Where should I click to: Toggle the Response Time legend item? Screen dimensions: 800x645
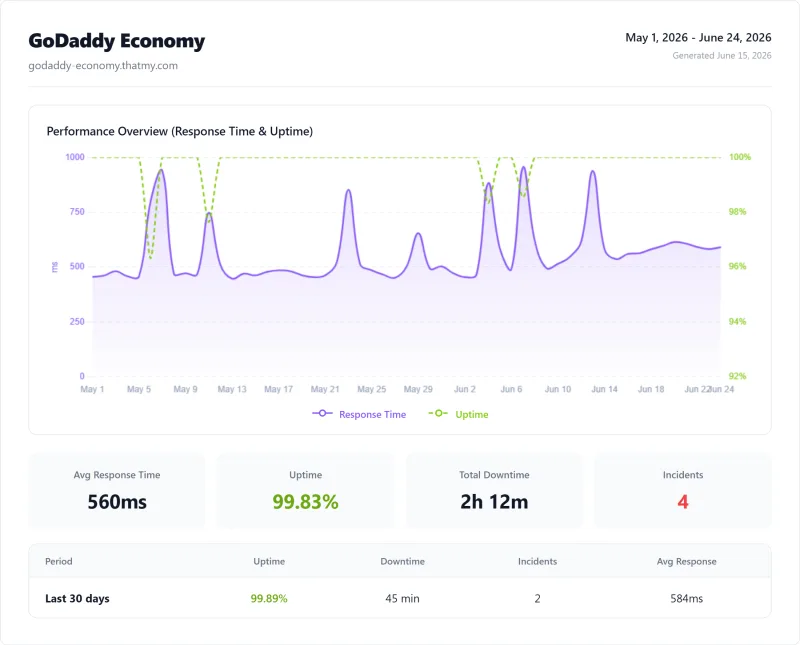click(359, 414)
